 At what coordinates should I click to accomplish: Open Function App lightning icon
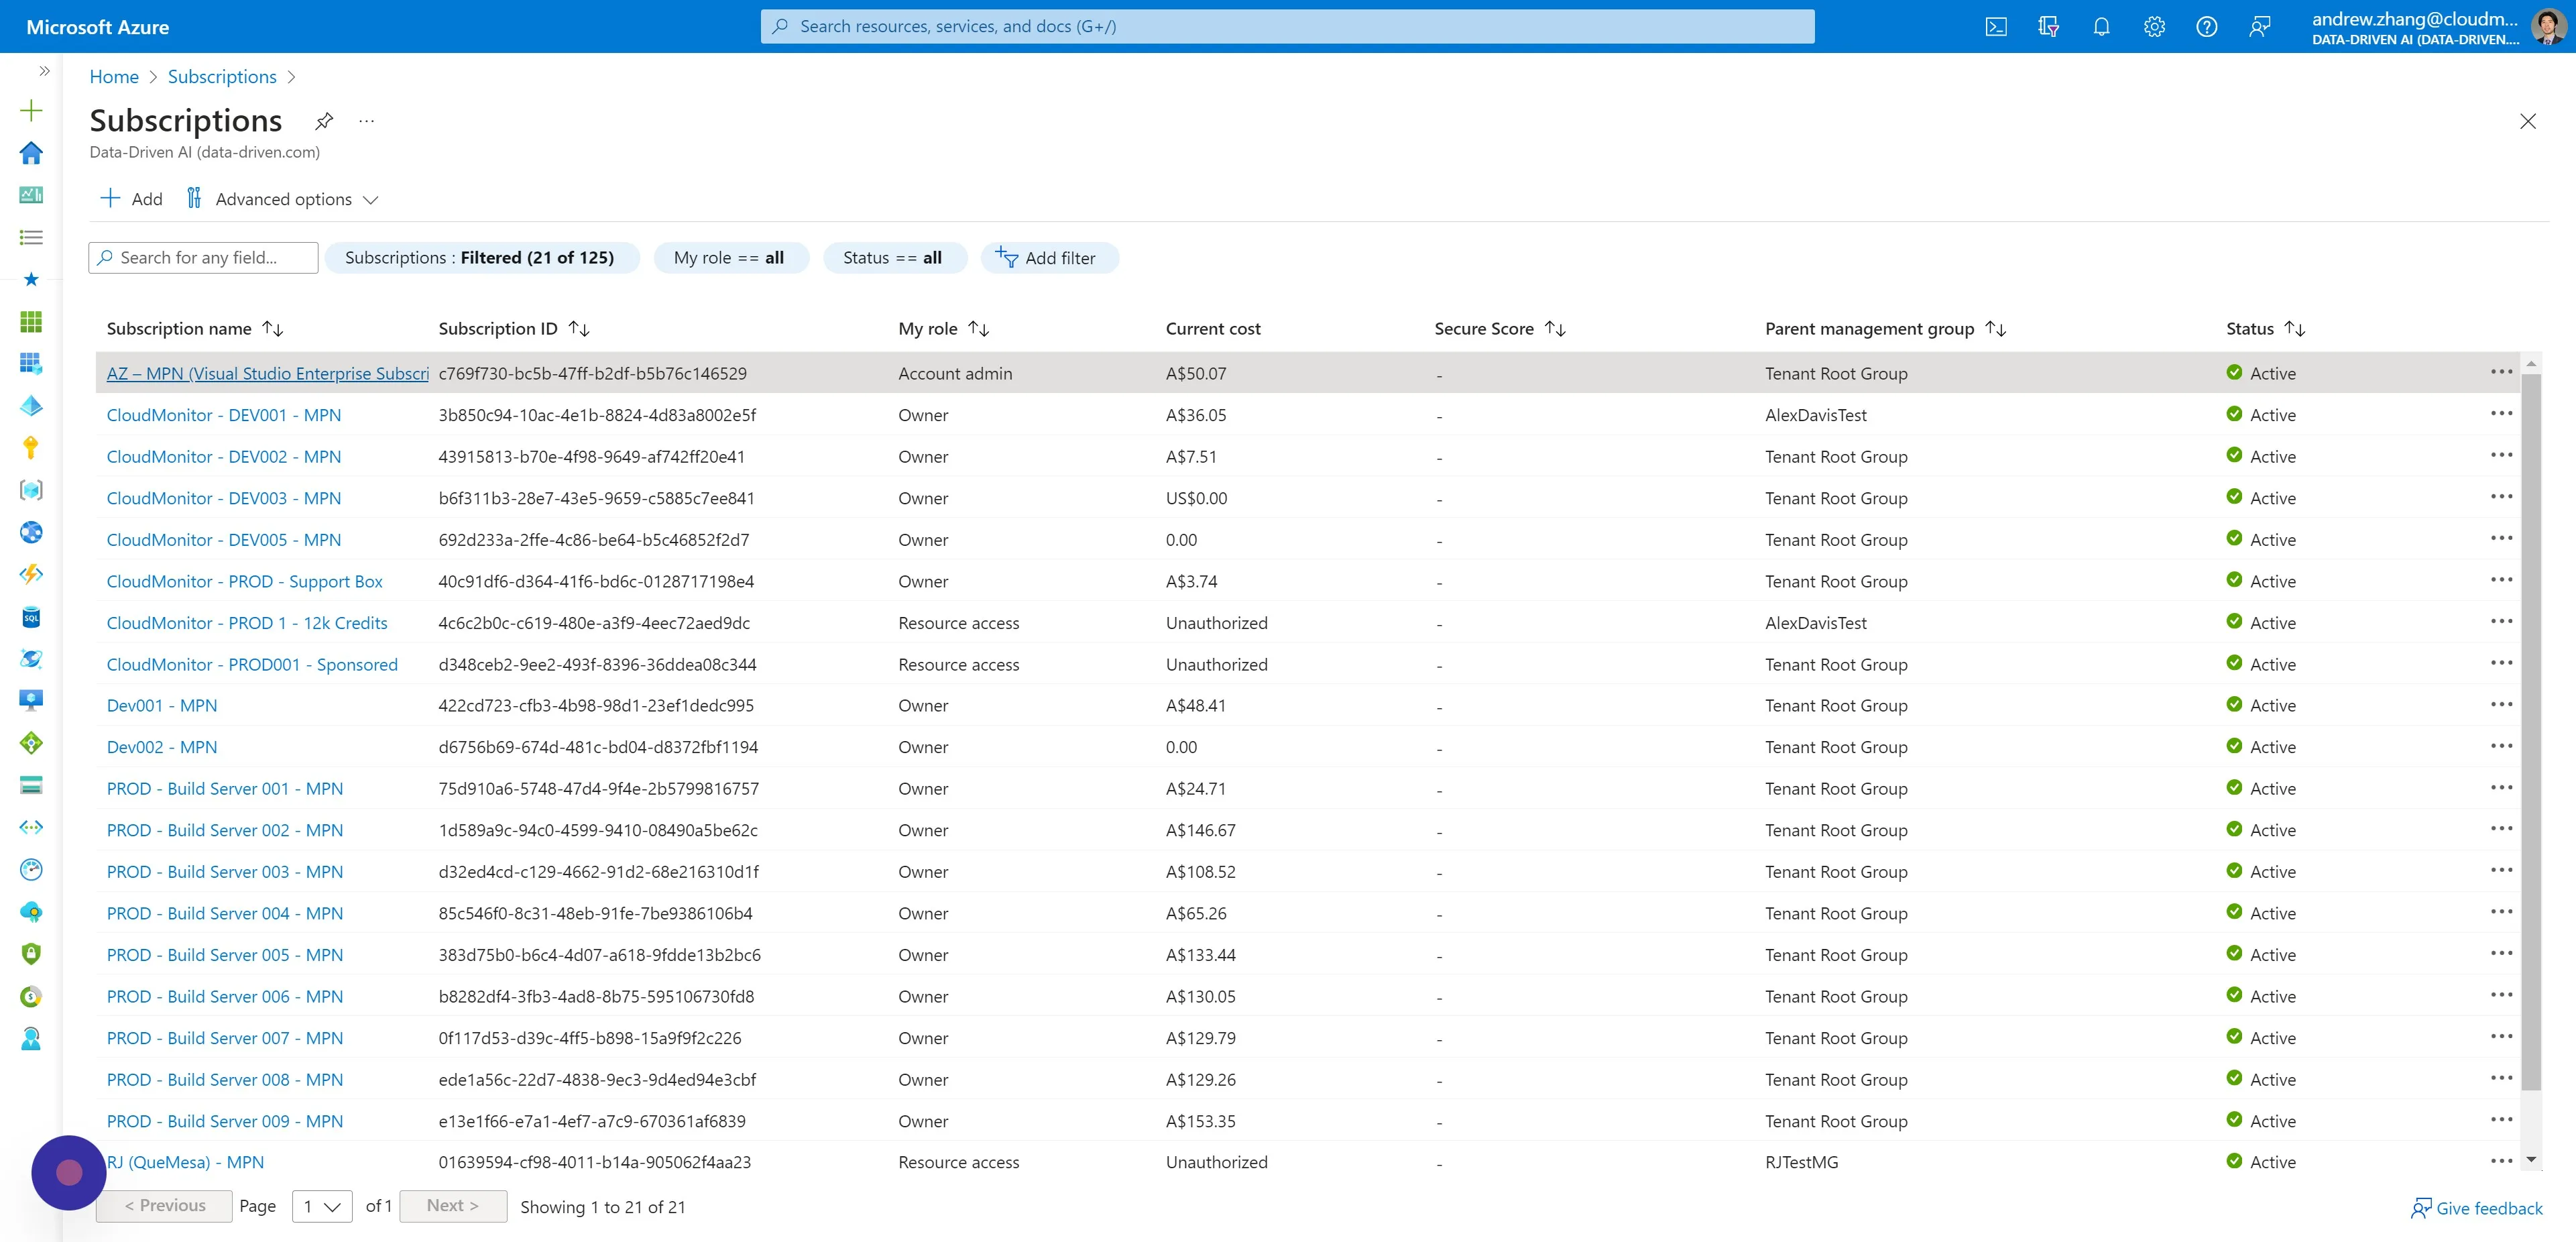coord(31,574)
